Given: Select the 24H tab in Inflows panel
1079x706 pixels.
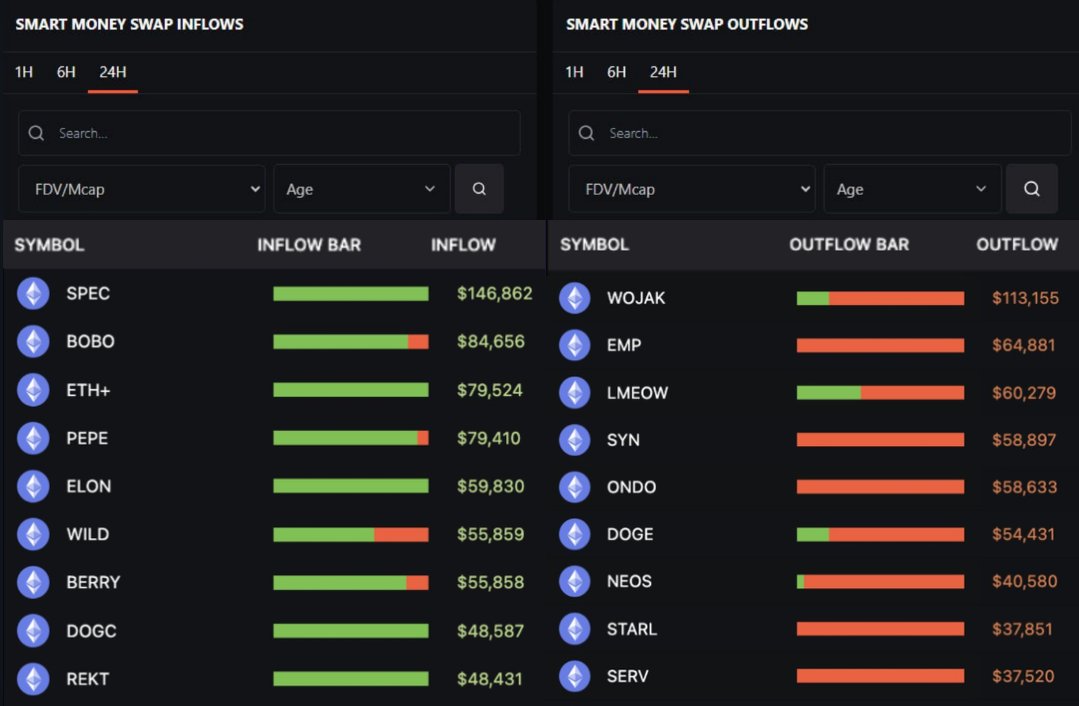Looking at the screenshot, I should pos(113,72).
